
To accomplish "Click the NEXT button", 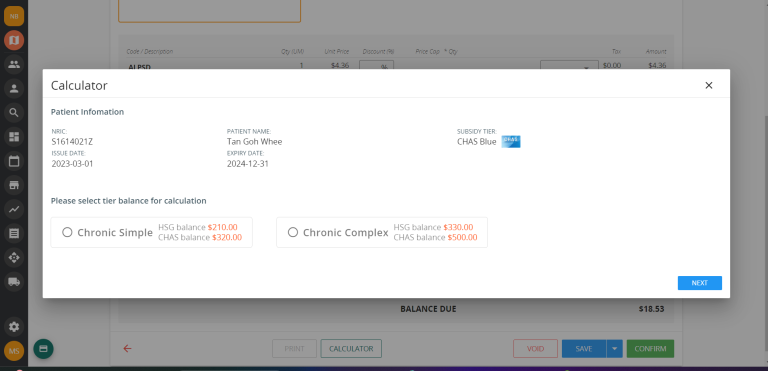I will pyautogui.click(x=699, y=283).
